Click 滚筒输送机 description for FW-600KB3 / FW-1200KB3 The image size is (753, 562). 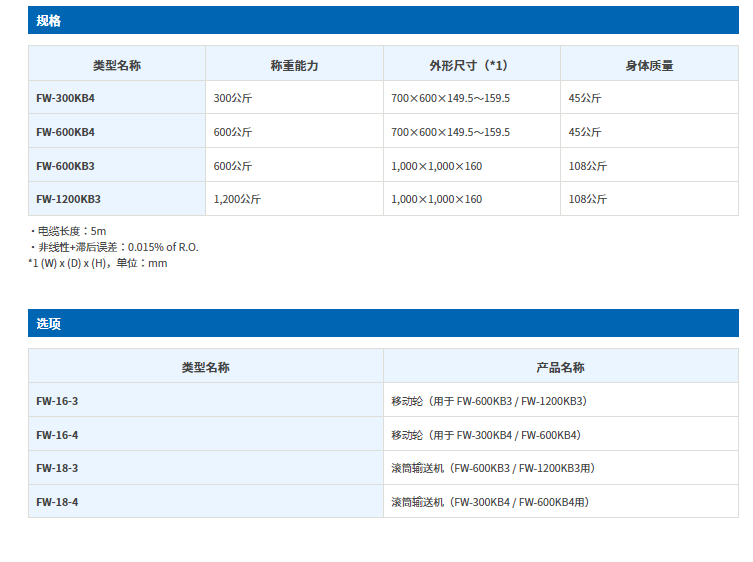(x=560, y=468)
